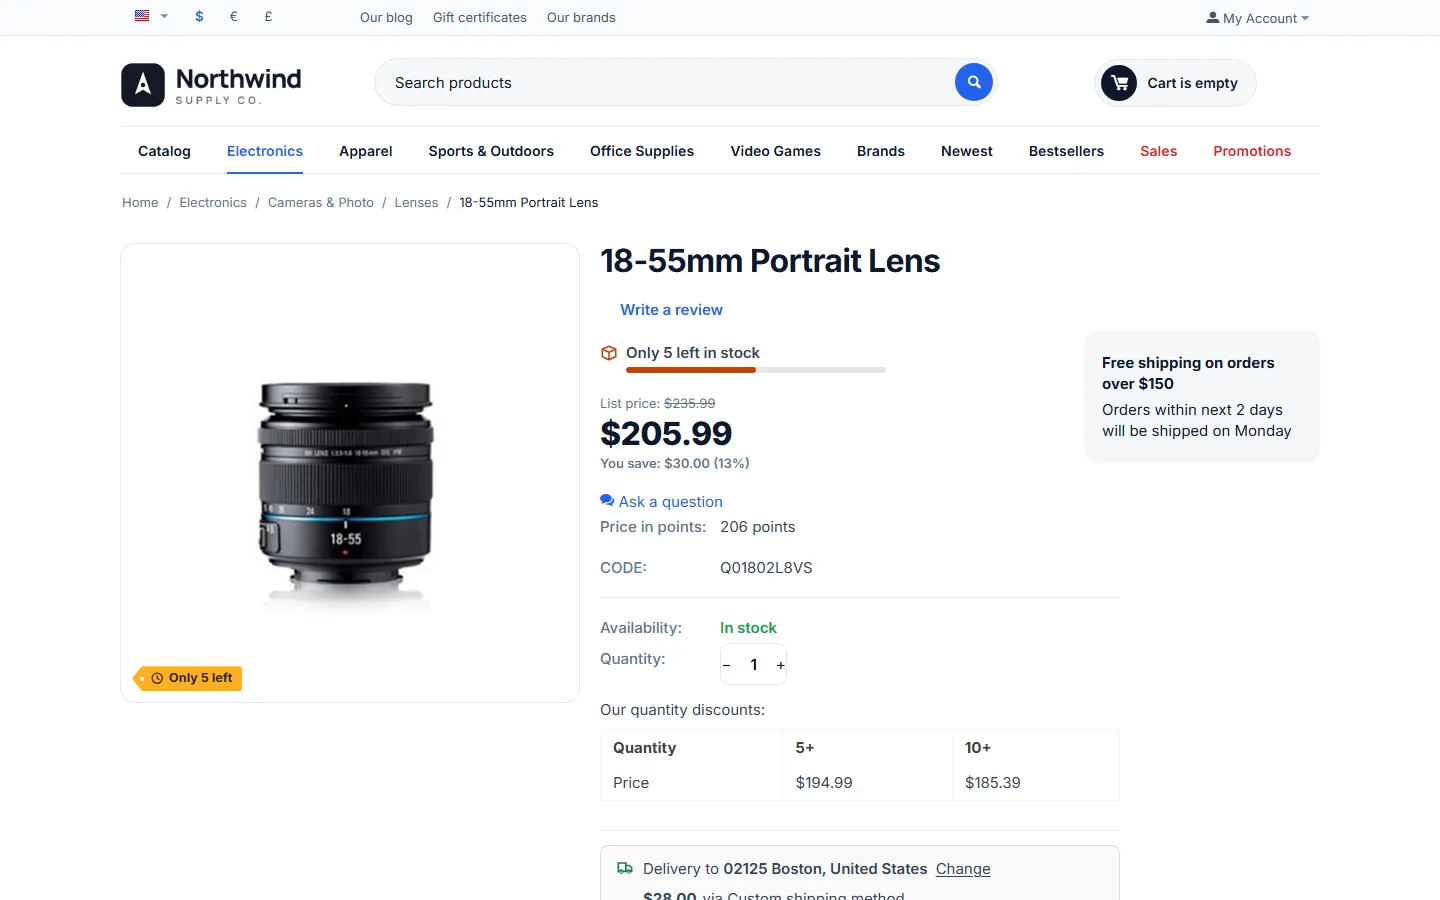Click the $185.39 discount price cell
The height and width of the screenshot is (900, 1440).
pyautogui.click(x=1036, y=783)
